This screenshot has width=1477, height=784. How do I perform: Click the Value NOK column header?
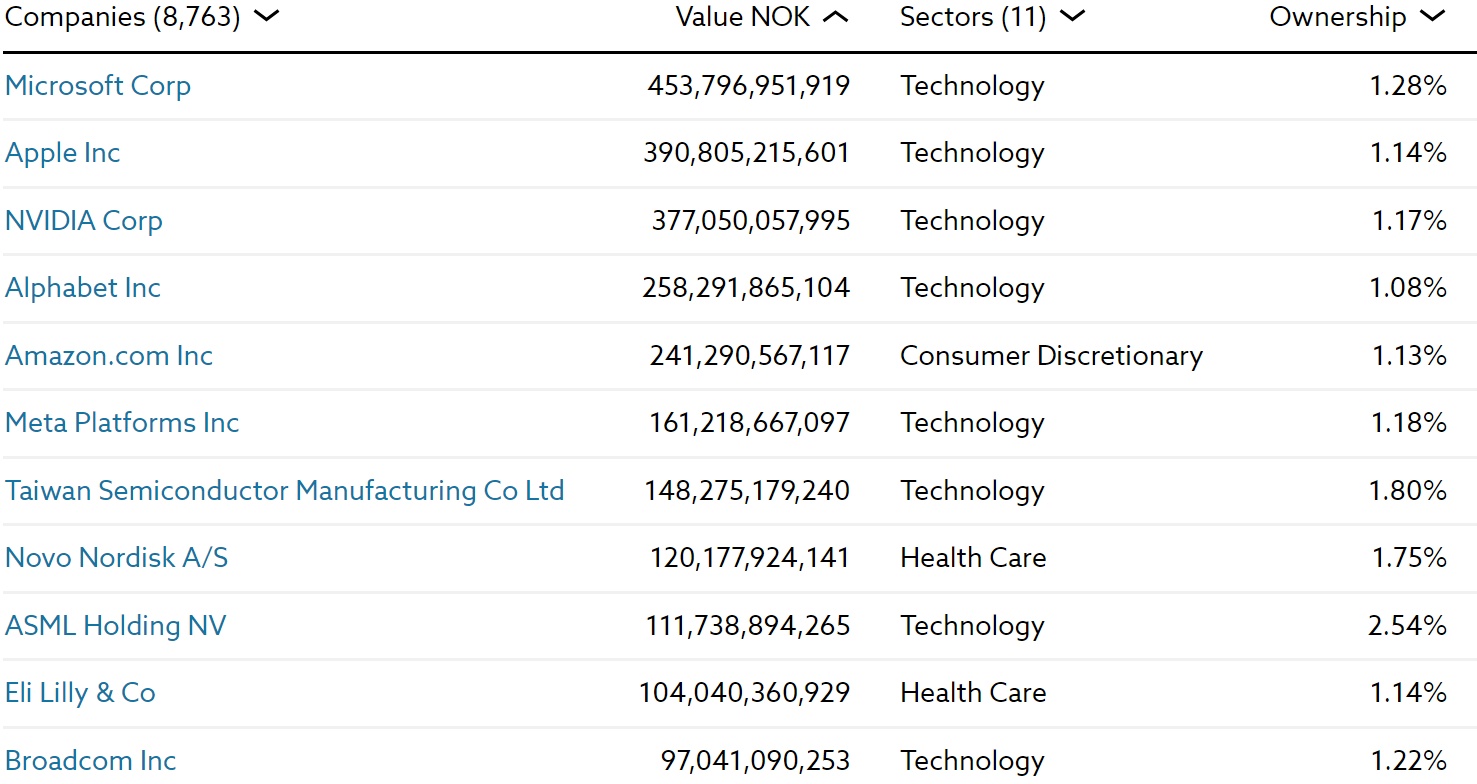coord(743,17)
